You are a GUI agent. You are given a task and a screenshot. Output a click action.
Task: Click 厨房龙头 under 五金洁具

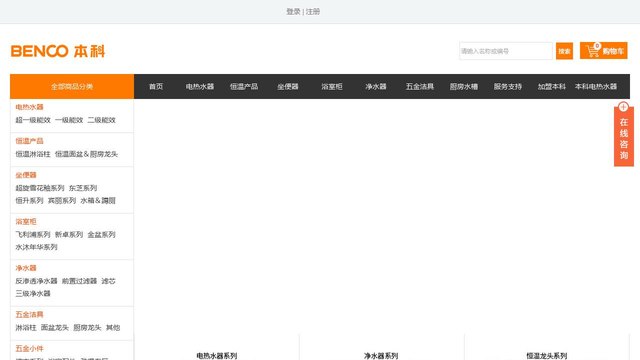point(87,327)
